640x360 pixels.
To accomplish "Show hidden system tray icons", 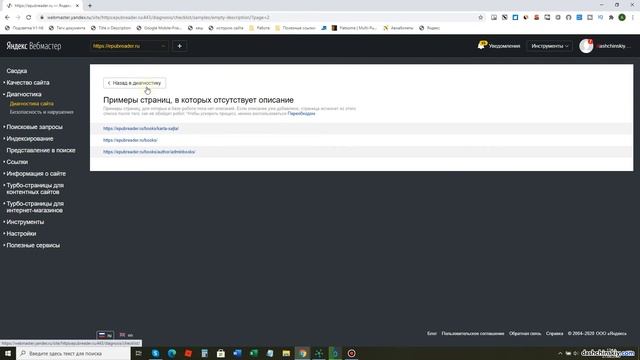I will pos(560,353).
